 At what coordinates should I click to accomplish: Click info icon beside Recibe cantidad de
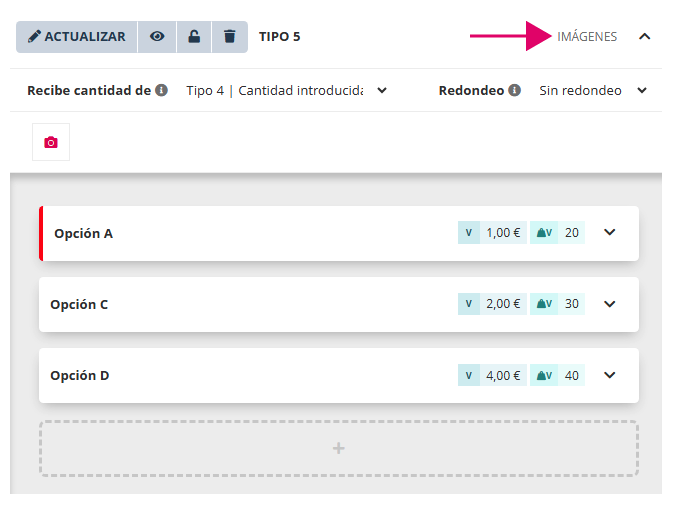[x=161, y=90]
